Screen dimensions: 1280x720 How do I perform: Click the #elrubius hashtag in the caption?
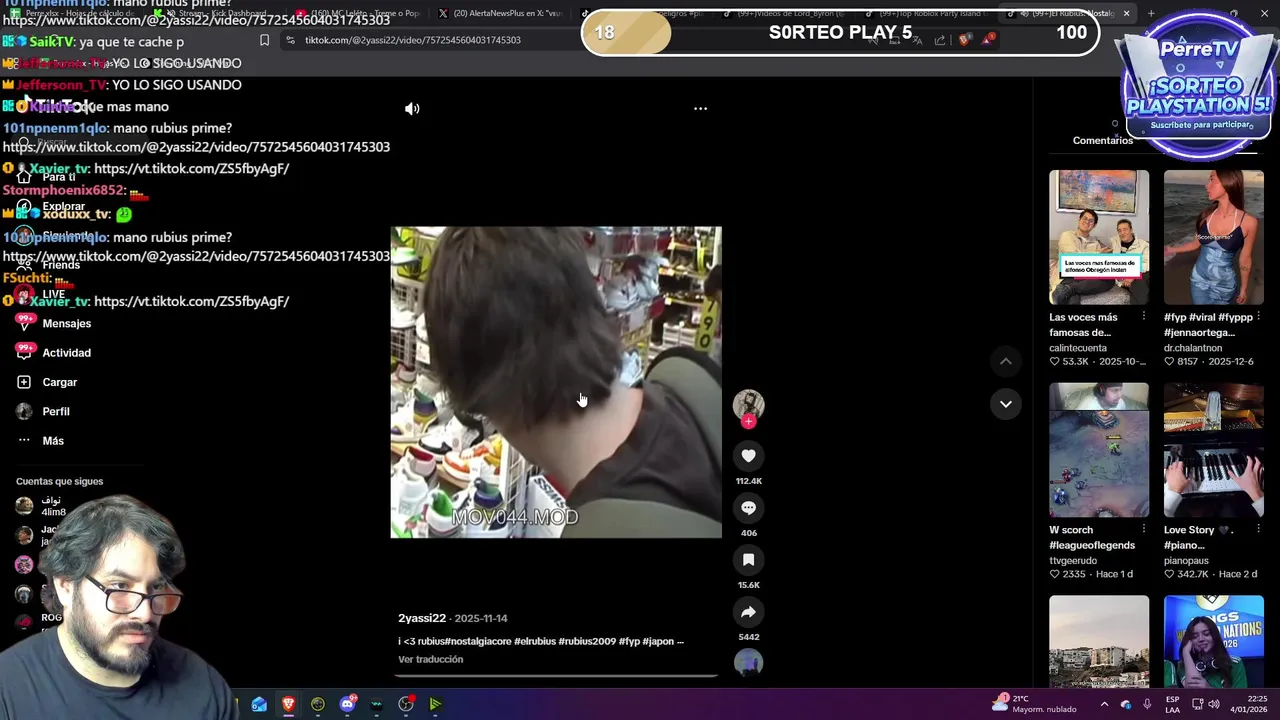(534, 641)
